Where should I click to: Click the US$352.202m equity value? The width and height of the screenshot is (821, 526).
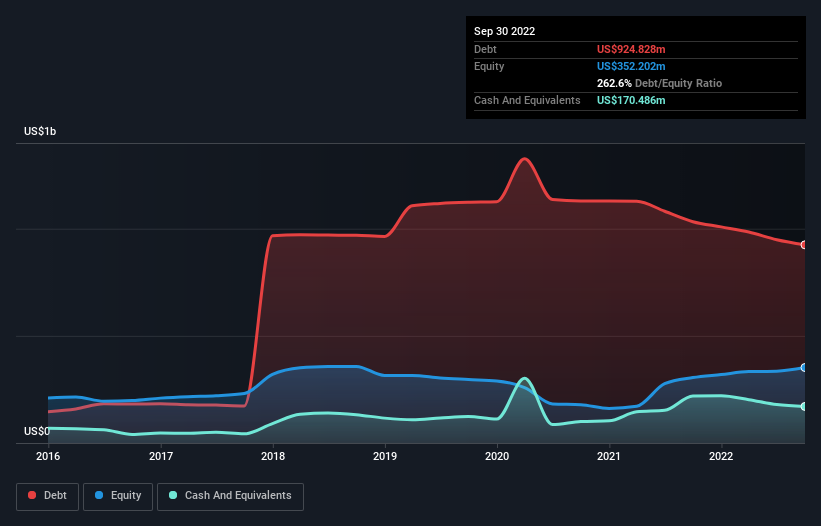(631, 66)
